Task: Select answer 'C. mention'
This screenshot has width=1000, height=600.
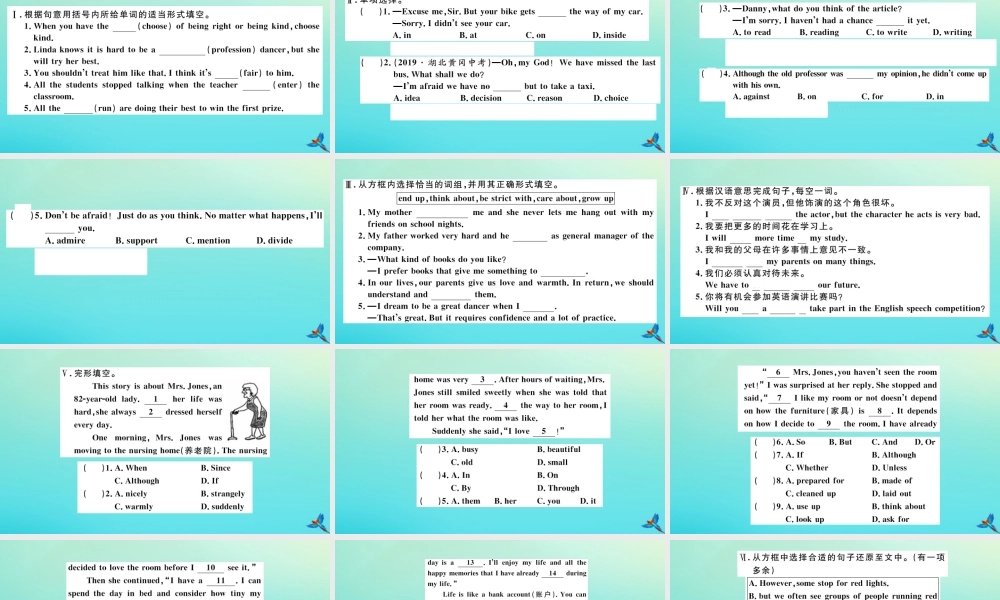Action: tap(208, 240)
